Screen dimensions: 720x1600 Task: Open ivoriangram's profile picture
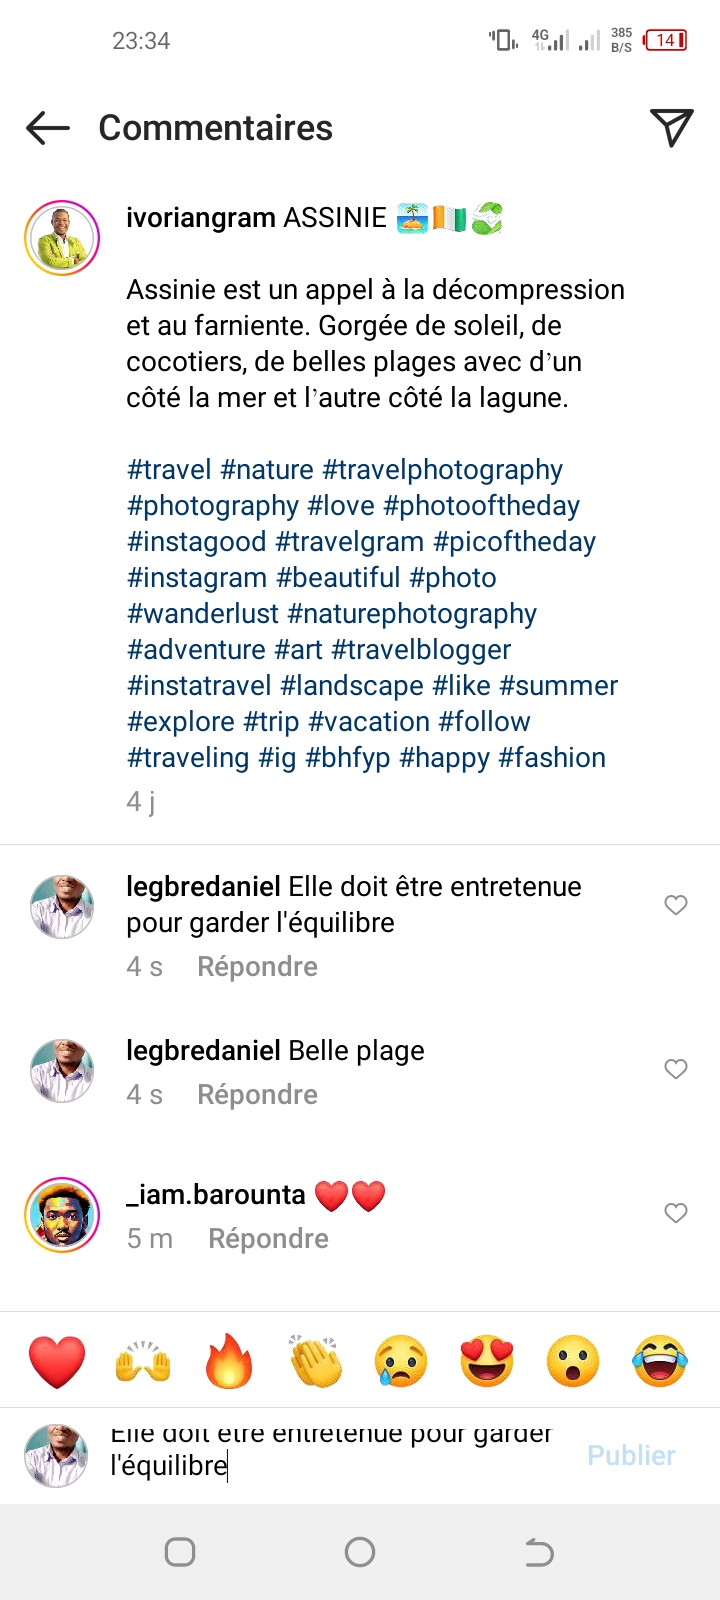tap(62, 238)
